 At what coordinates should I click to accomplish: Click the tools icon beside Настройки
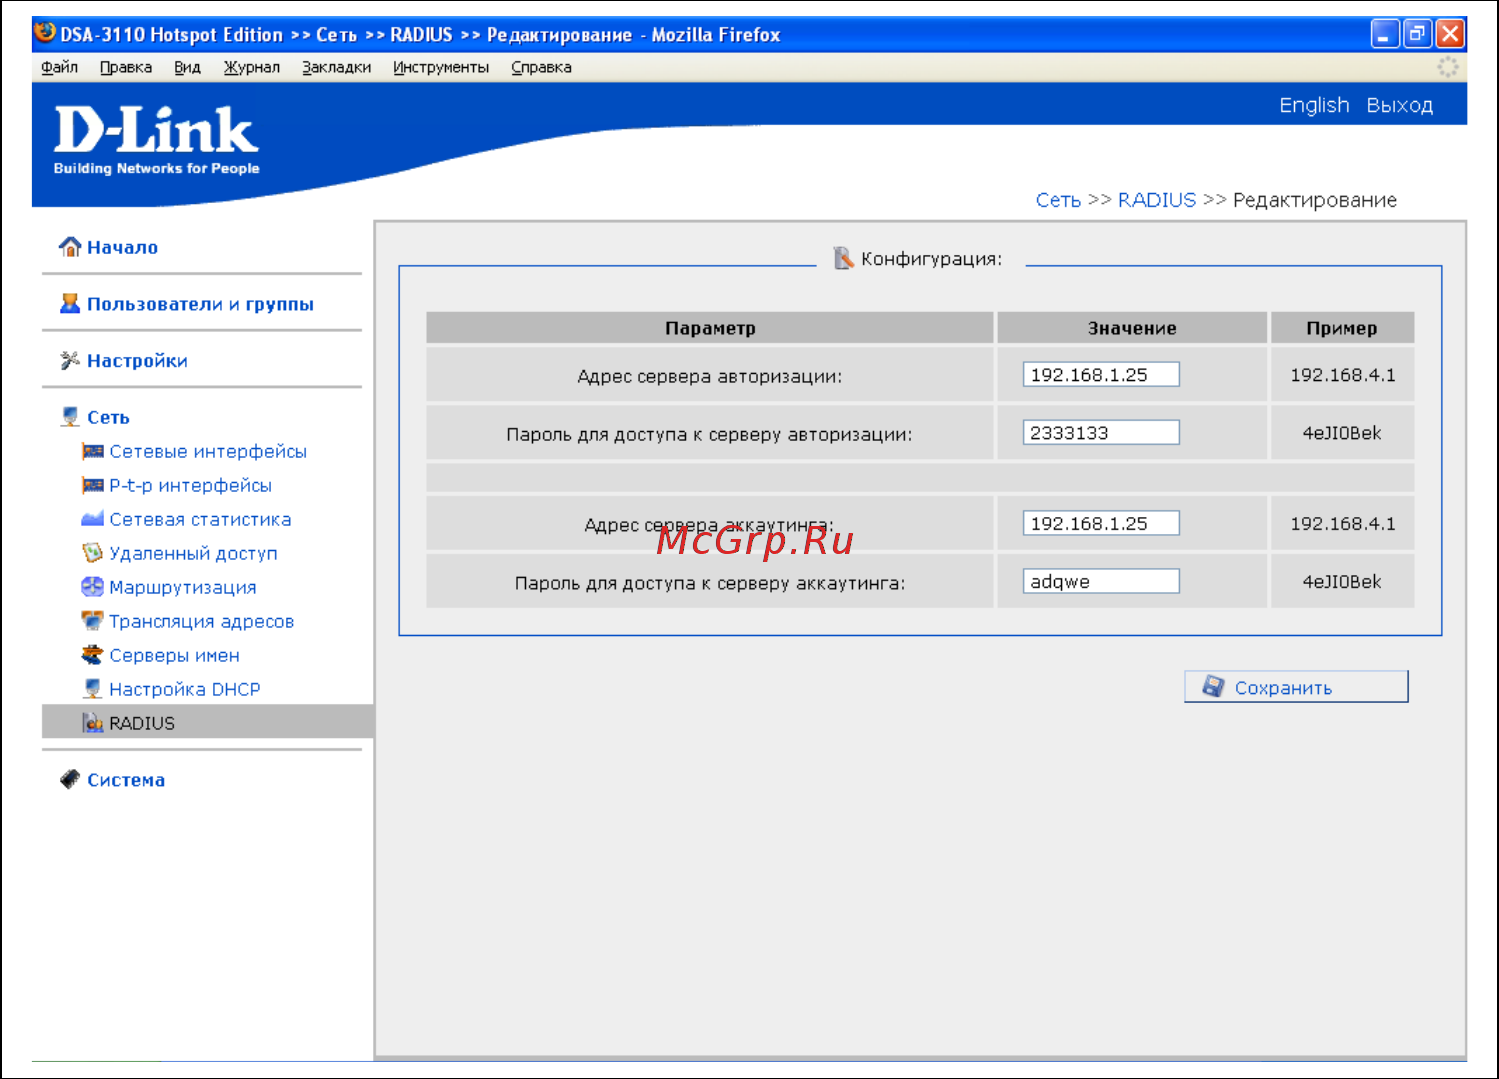click(70, 360)
